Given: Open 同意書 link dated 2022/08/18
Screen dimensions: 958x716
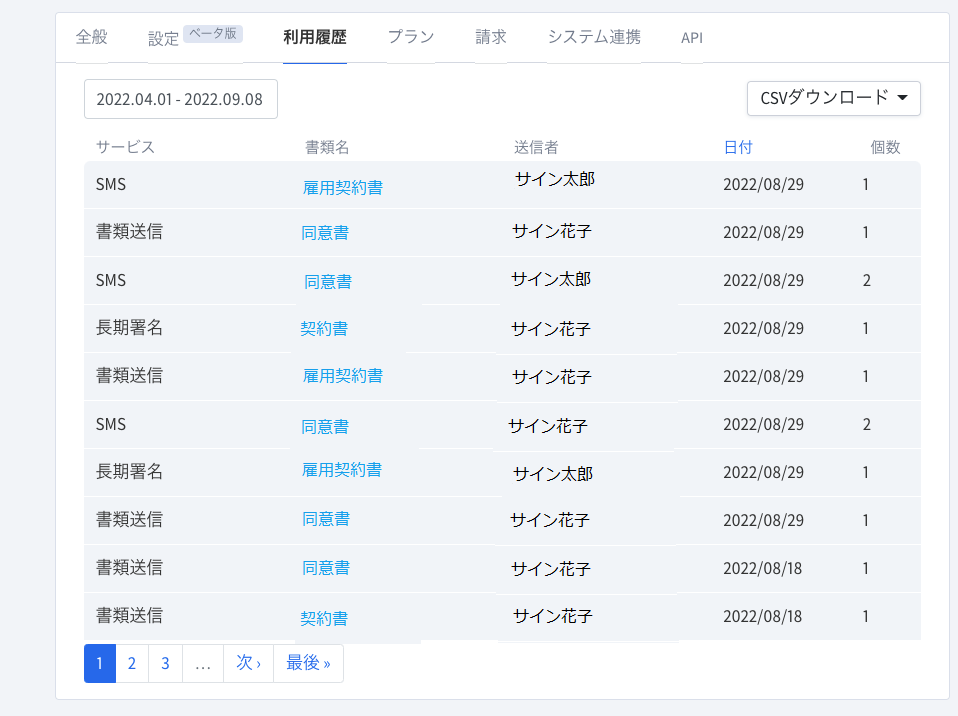Looking at the screenshot, I should pos(326,568).
